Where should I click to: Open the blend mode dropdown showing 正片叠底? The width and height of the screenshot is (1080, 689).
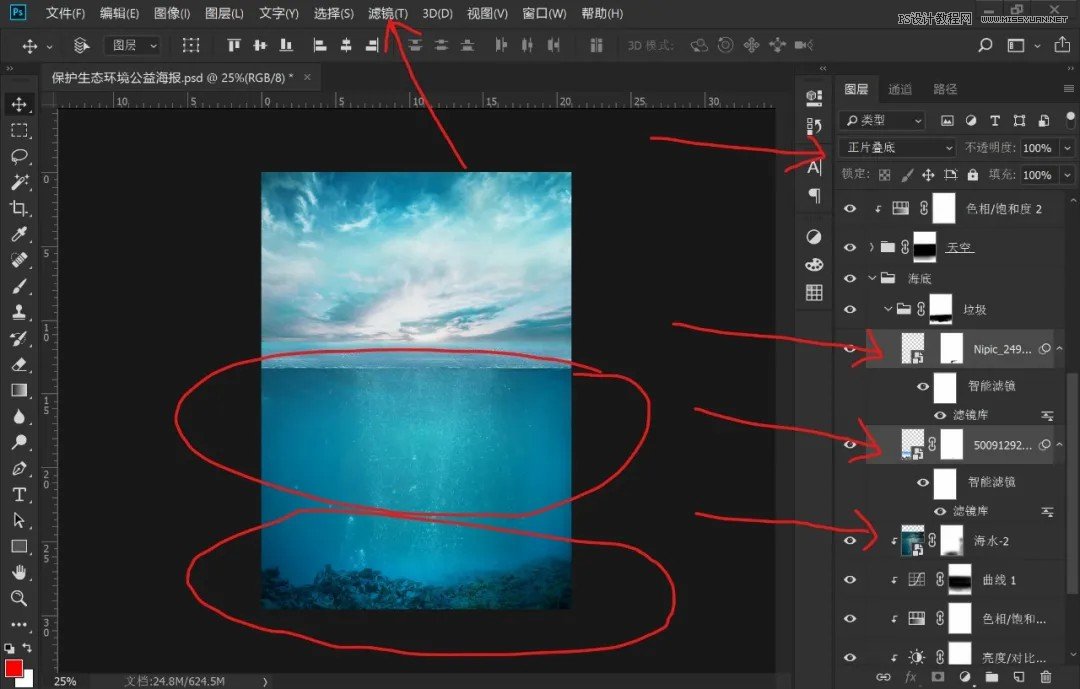point(897,147)
